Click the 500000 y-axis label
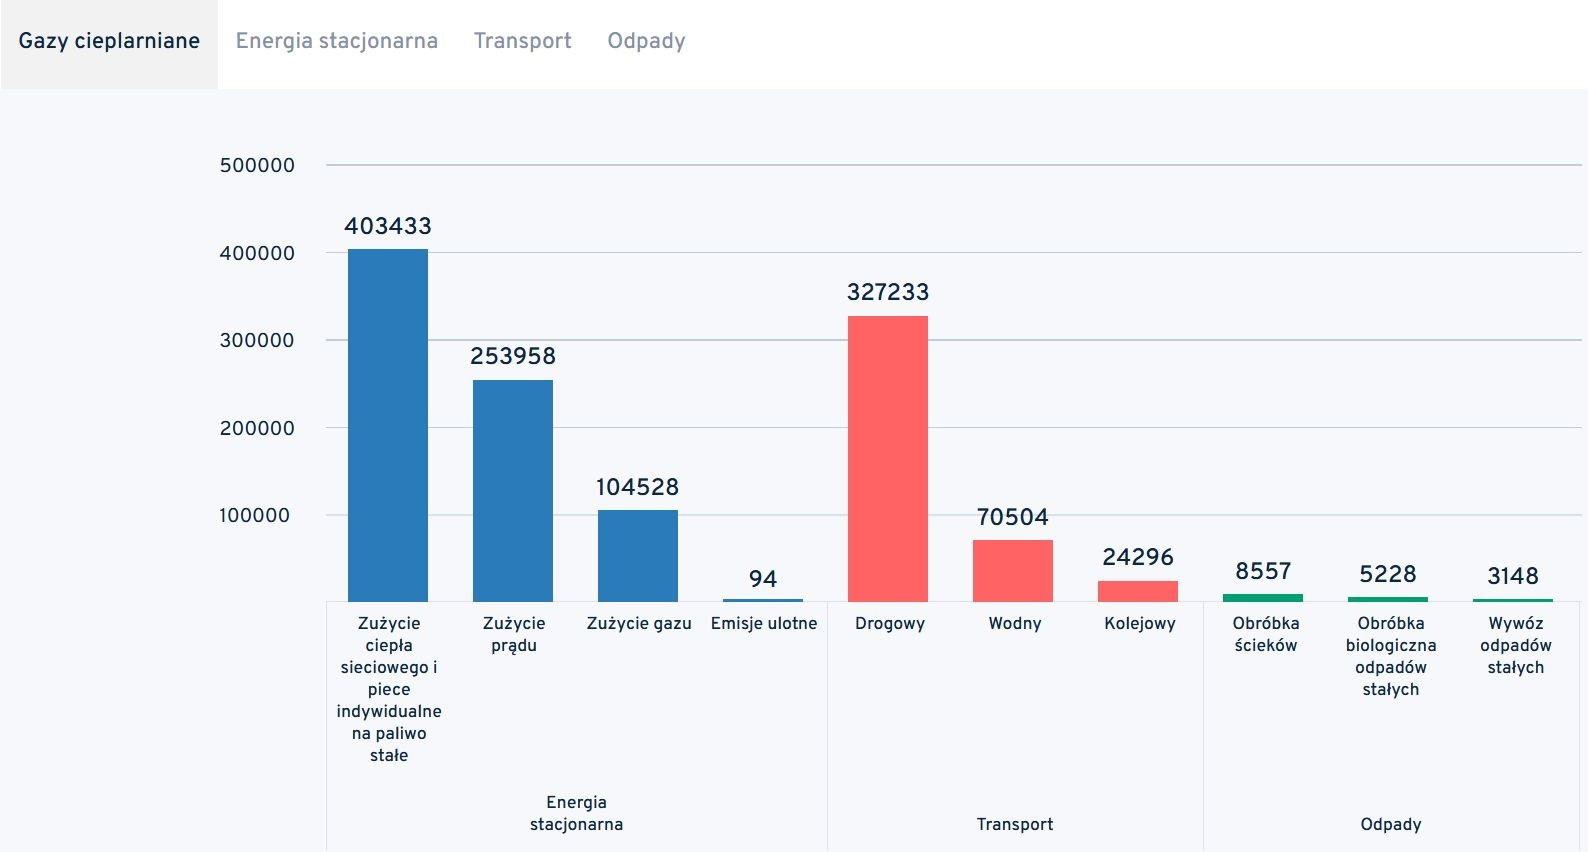The height and width of the screenshot is (852, 1588). pos(257,166)
